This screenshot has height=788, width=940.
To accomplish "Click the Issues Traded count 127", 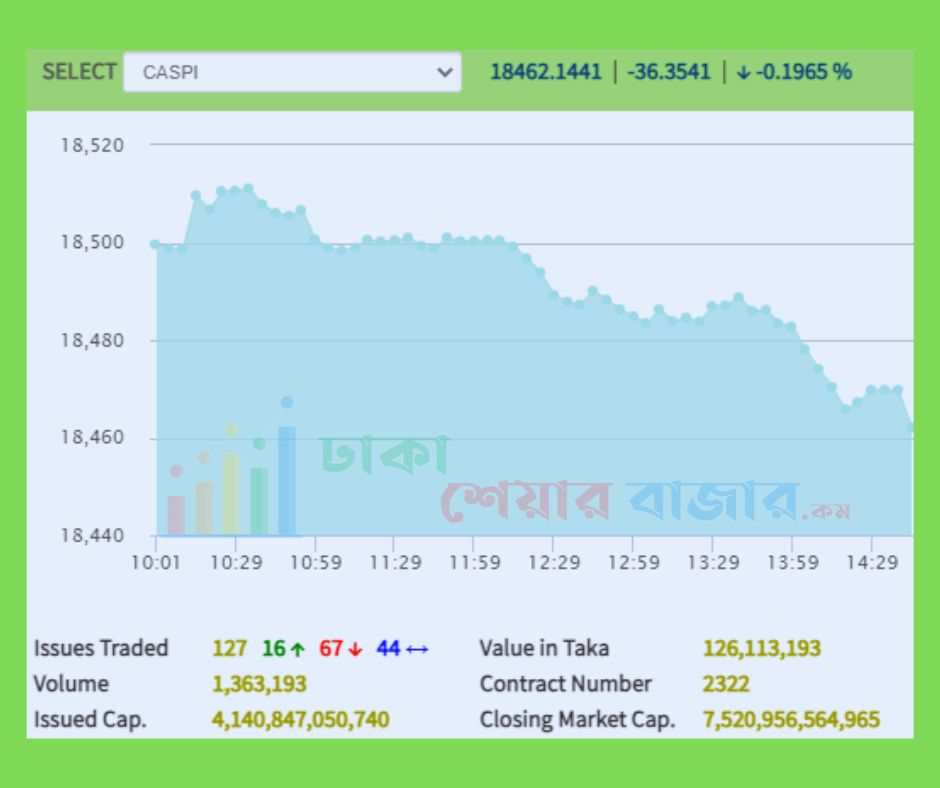I will pyautogui.click(x=229, y=649).
